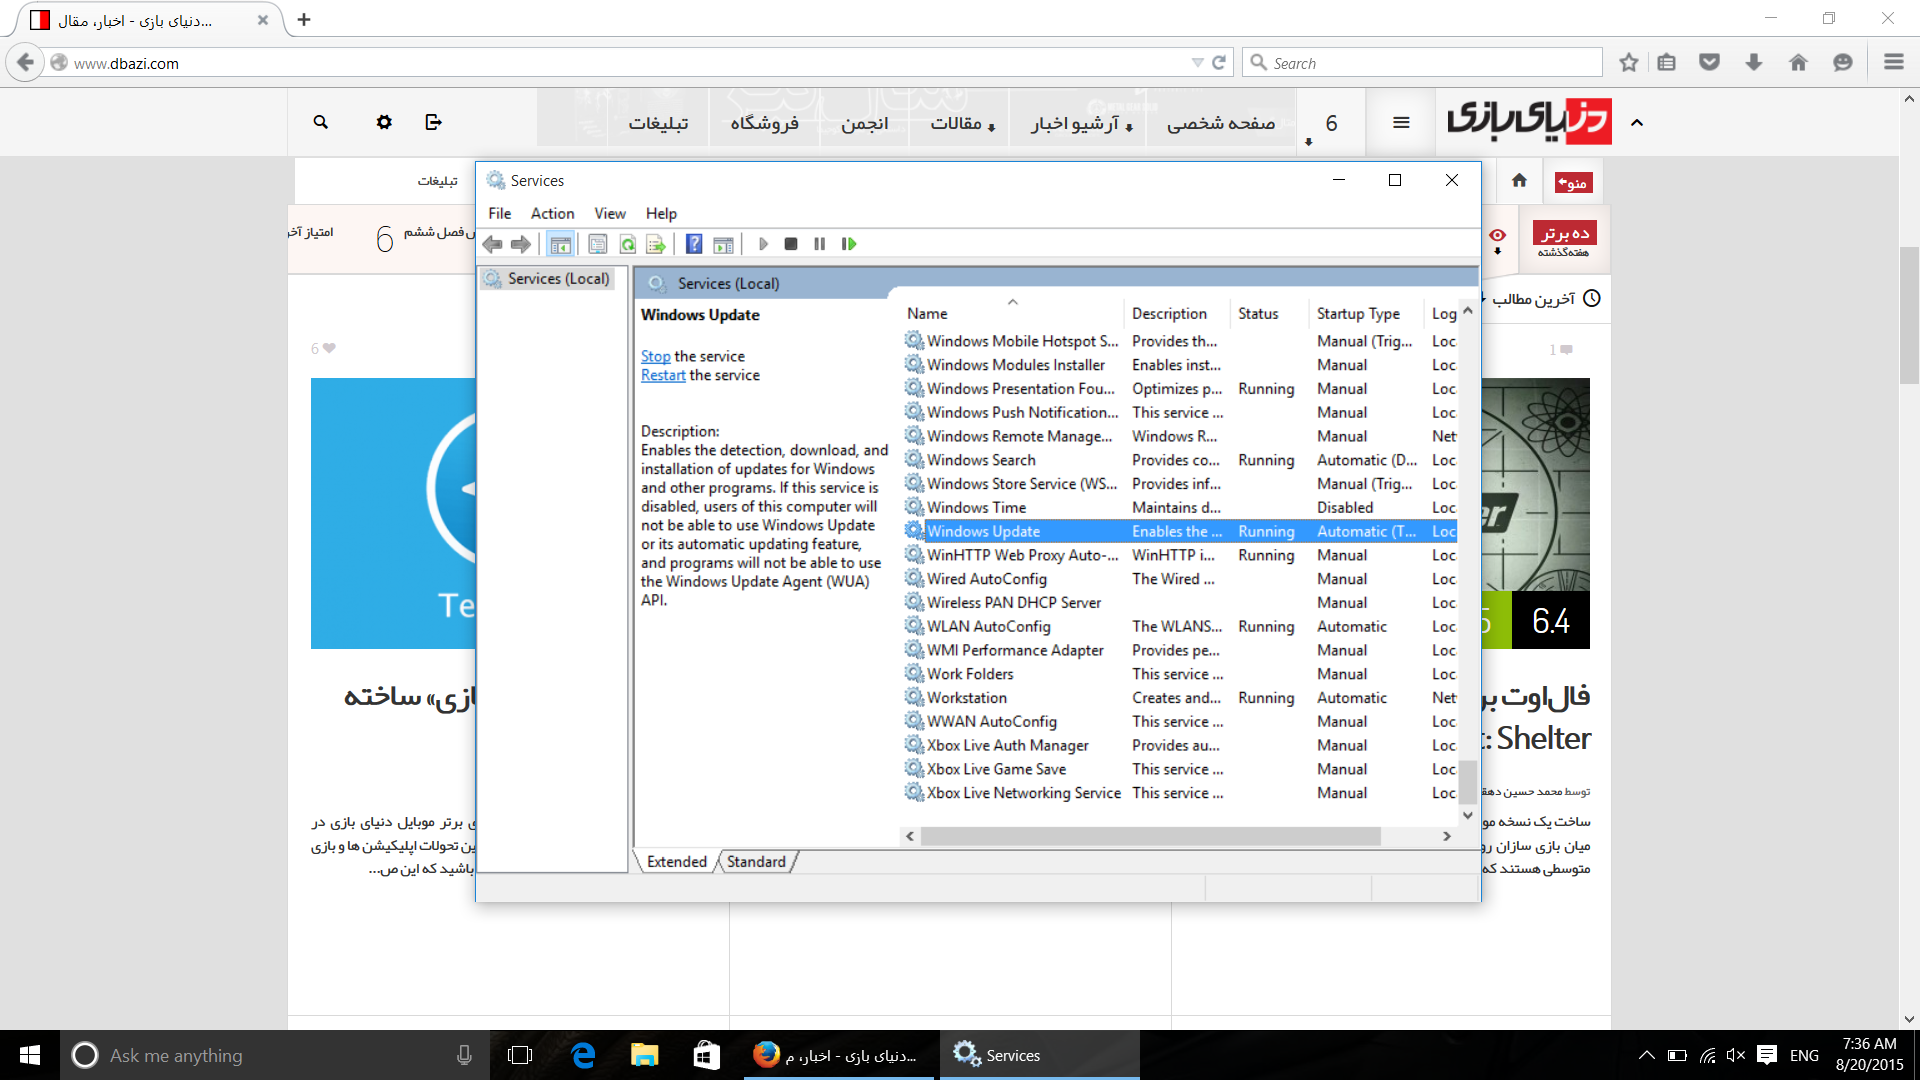Click the Stop Service toolbar button
The width and height of the screenshot is (1920, 1080).
click(791, 244)
